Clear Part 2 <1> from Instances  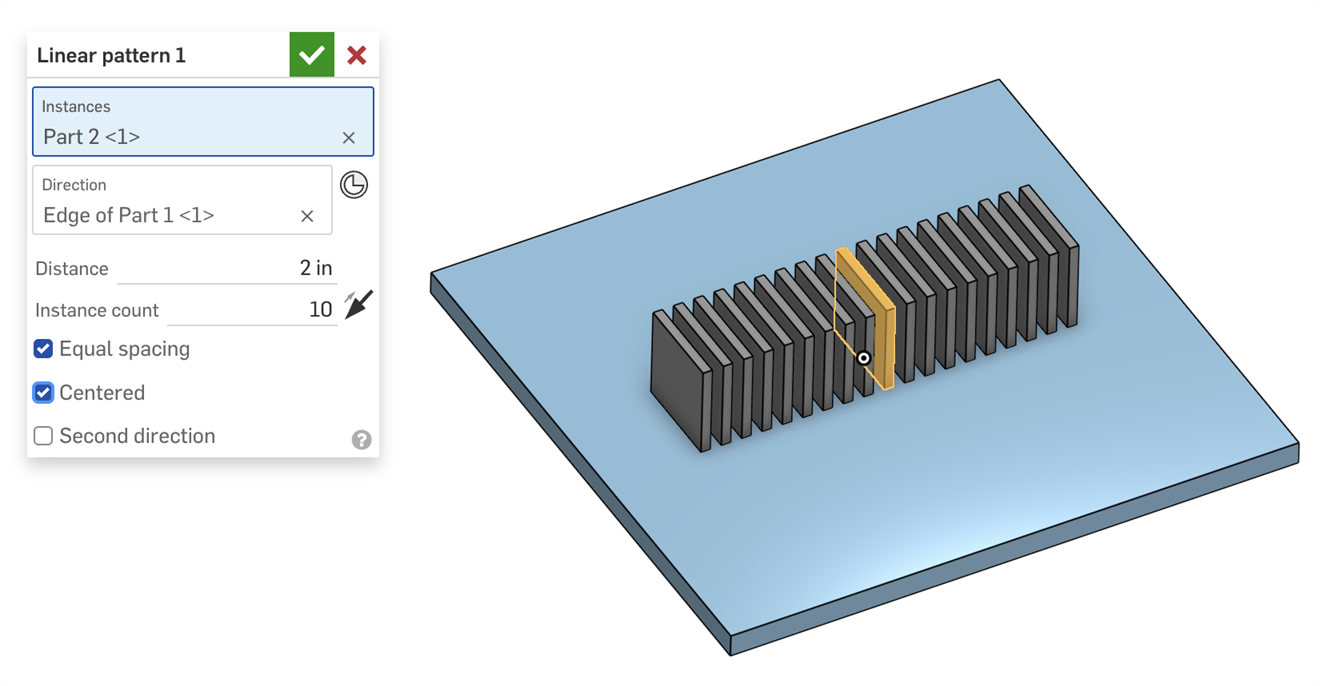pos(349,138)
